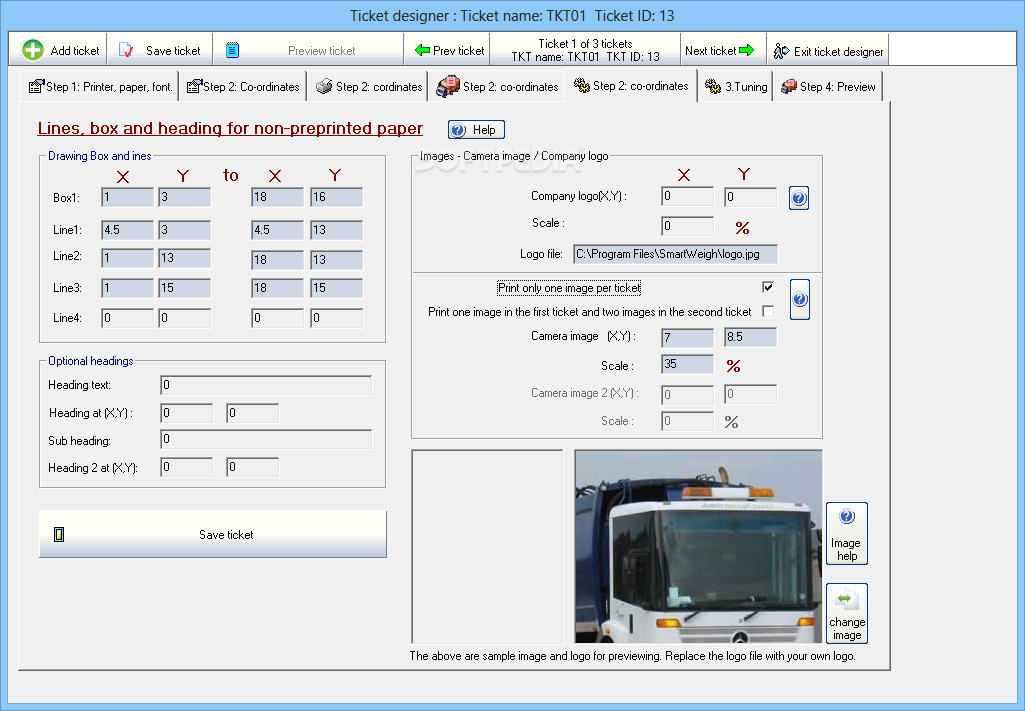Image resolution: width=1025 pixels, height=711 pixels.
Task: Click Box1 end Y field showing 16
Action: 337,197
